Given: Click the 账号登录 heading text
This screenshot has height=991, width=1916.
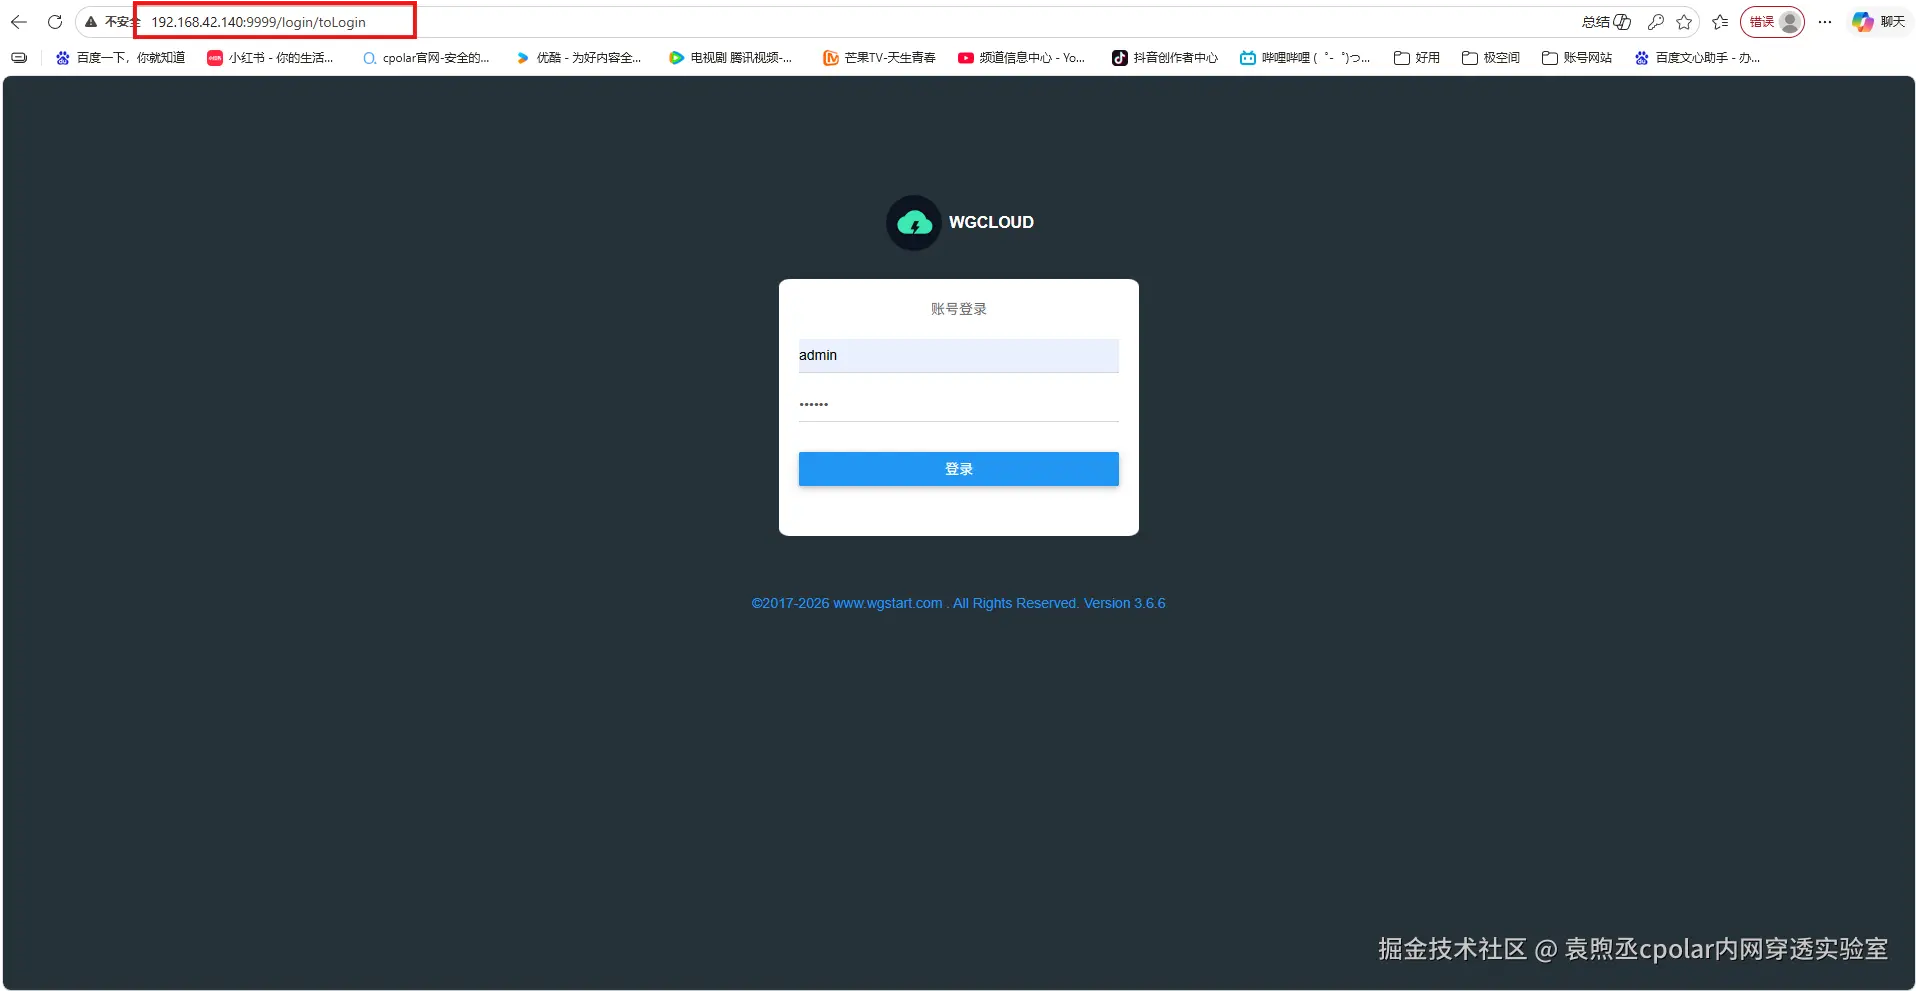Looking at the screenshot, I should pos(958,309).
